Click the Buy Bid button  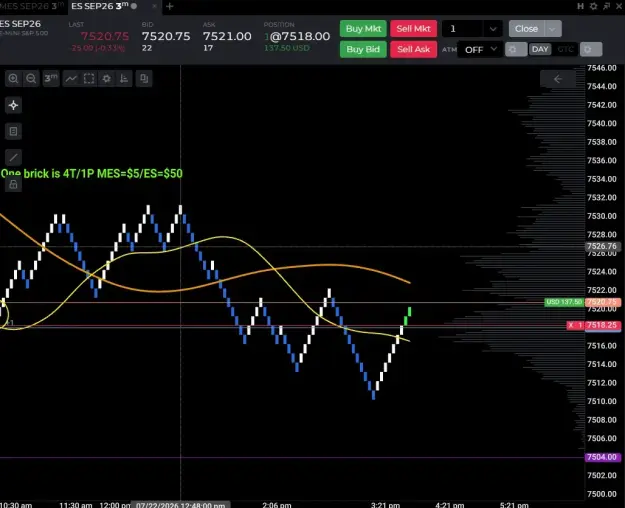coord(363,49)
